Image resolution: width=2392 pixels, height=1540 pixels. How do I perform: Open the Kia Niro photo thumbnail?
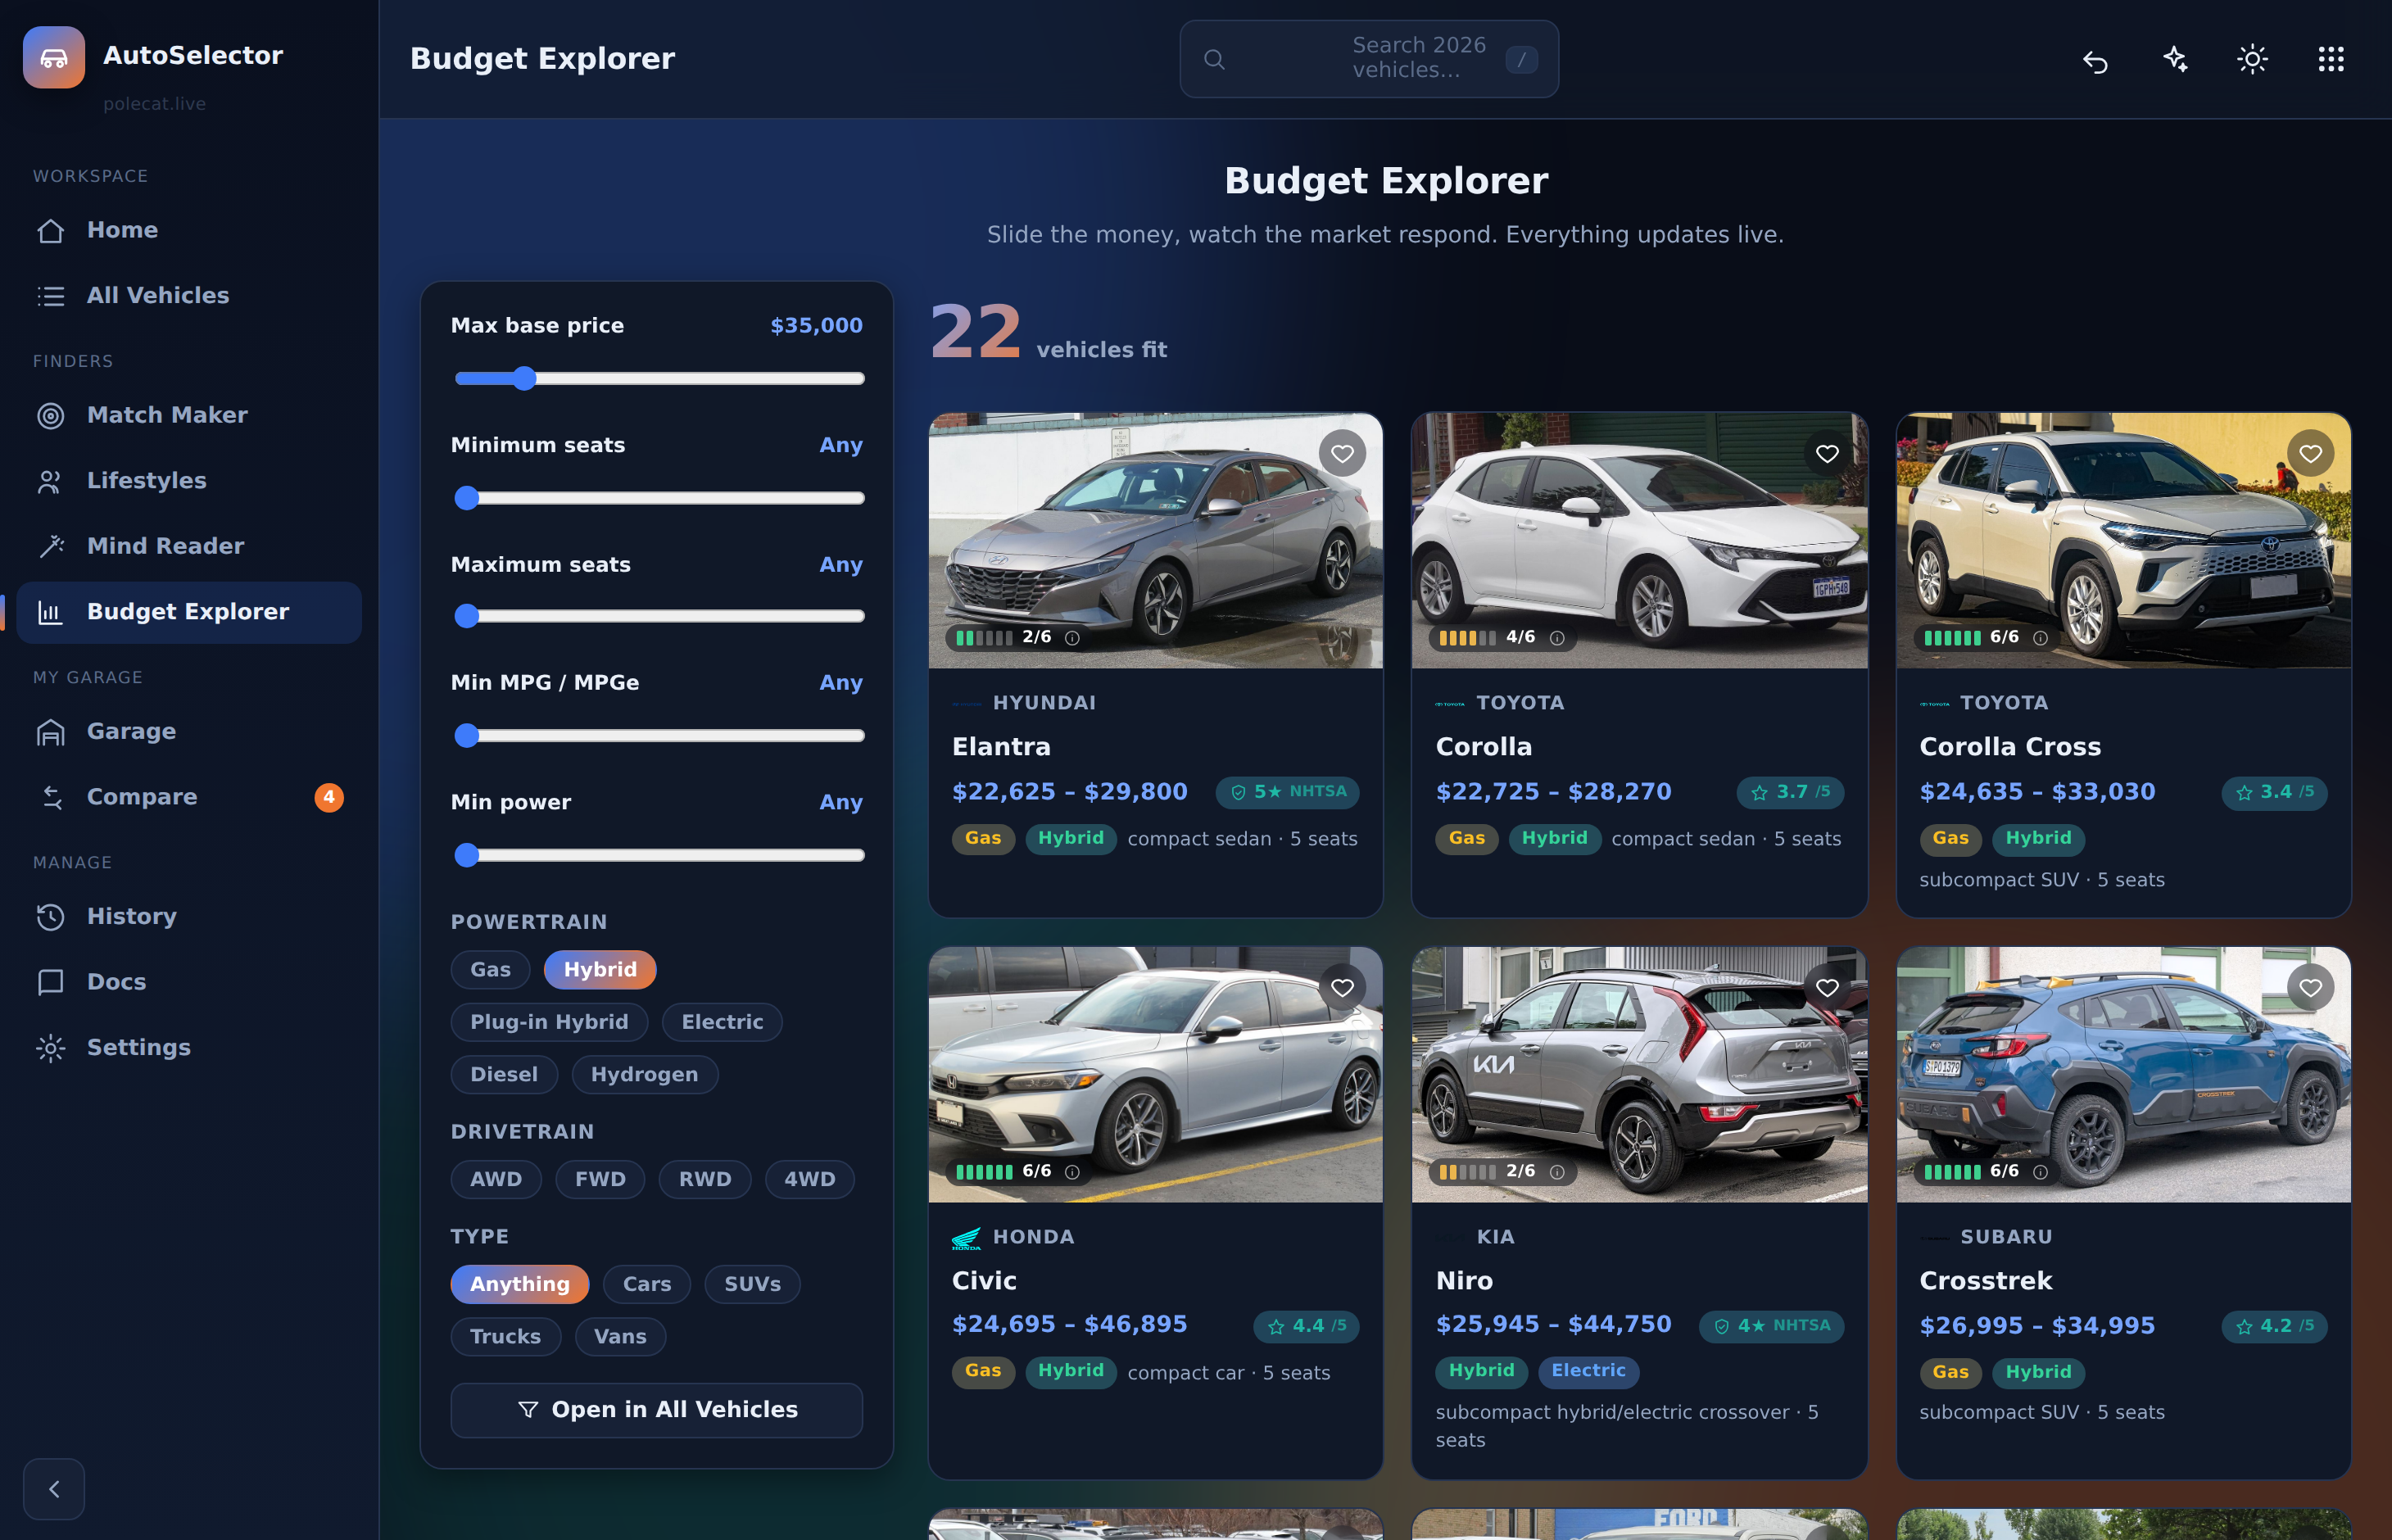[1639, 1075]
